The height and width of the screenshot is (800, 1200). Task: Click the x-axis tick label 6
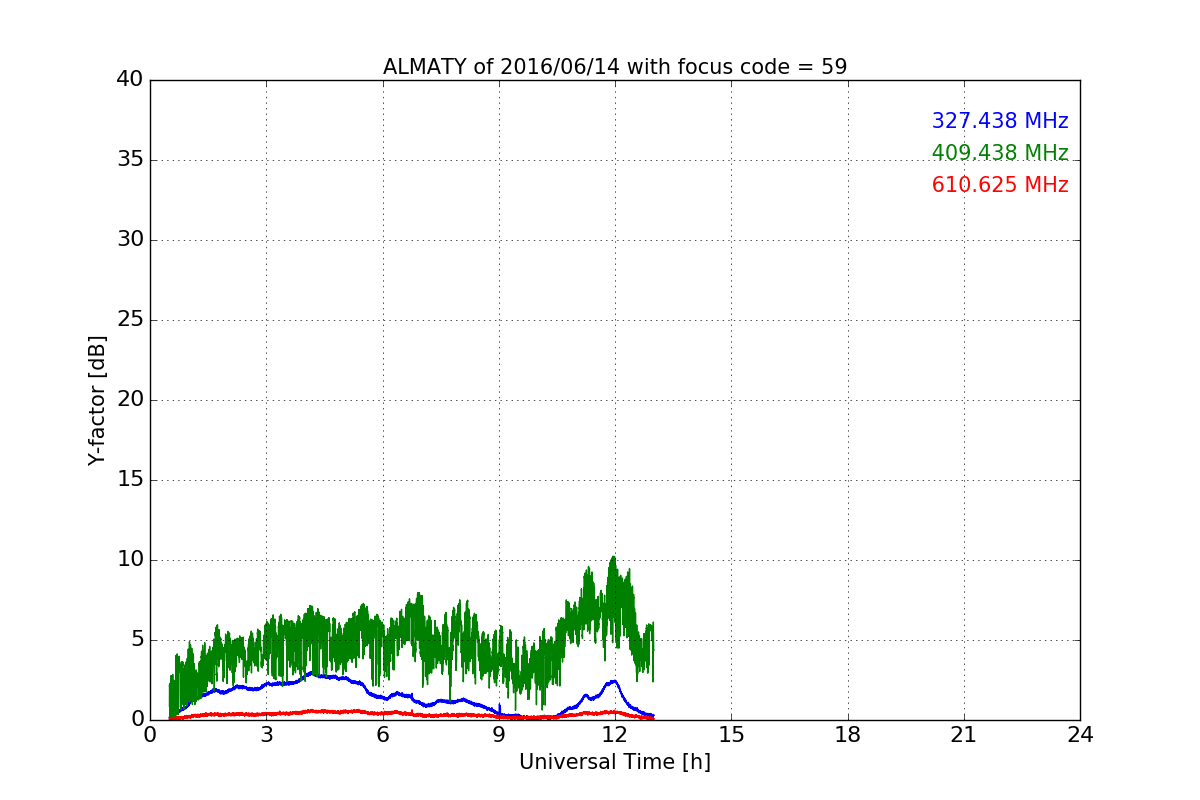(383, 734)
